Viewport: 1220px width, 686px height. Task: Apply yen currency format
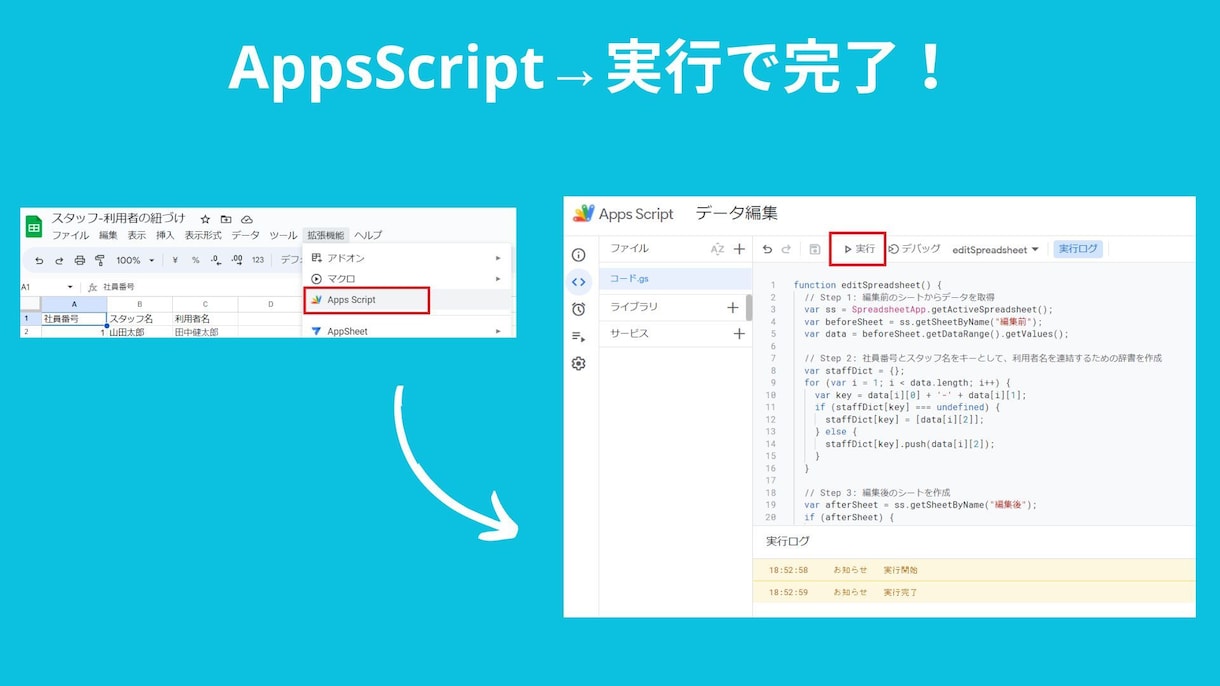point(175,260)
